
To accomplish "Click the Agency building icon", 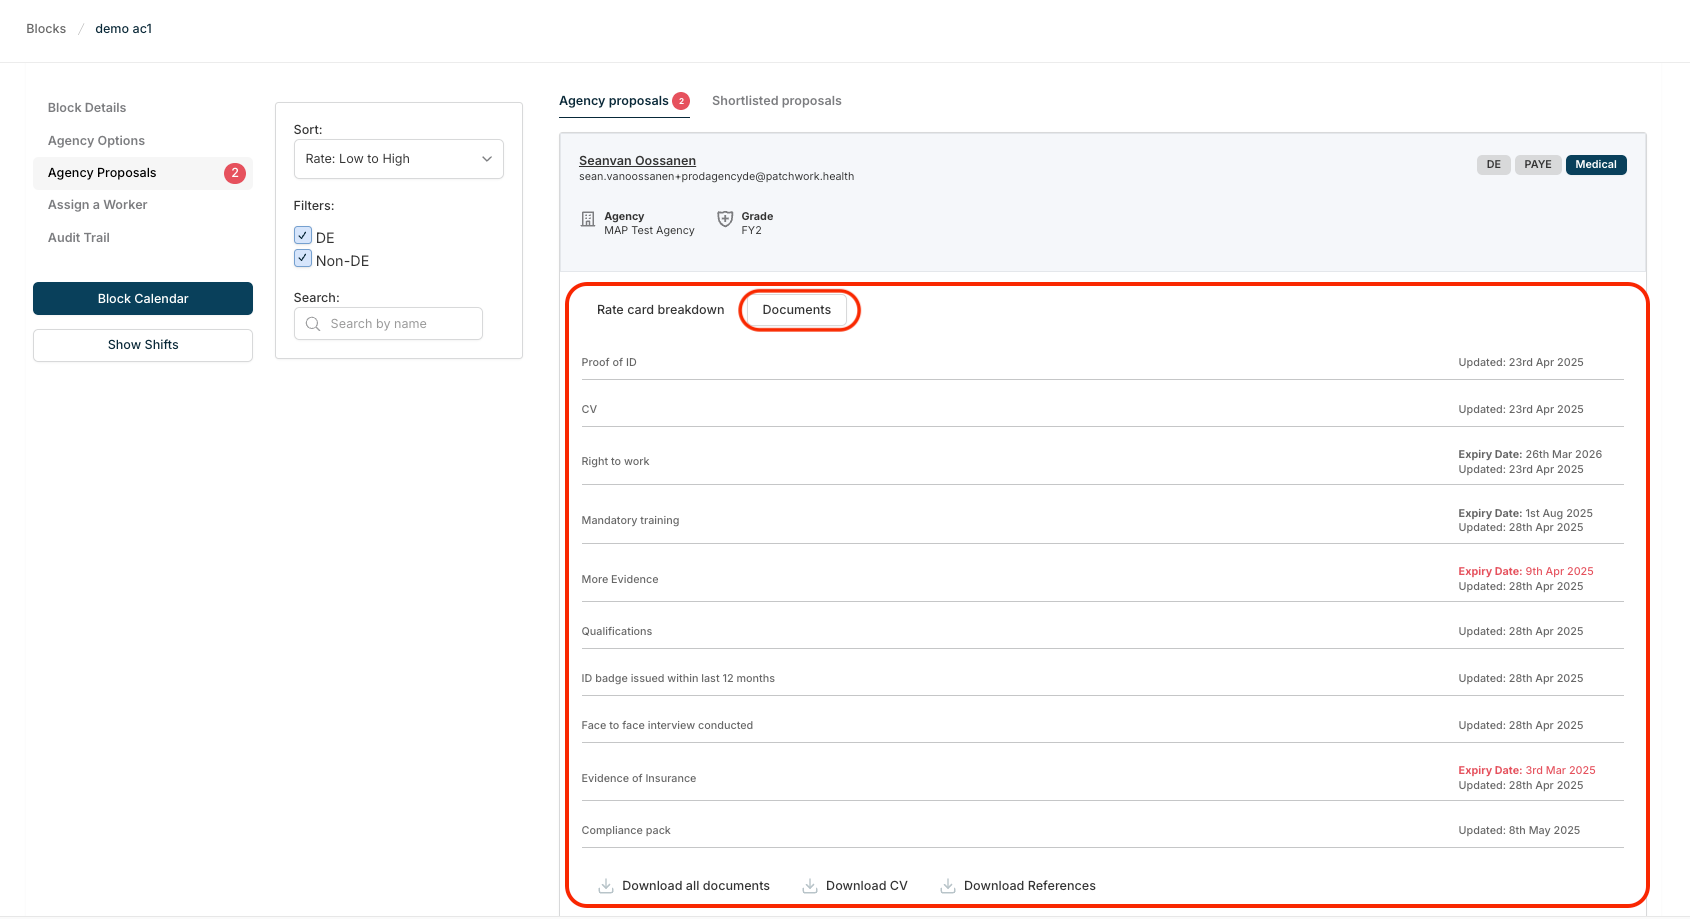I will coord(588,219).
